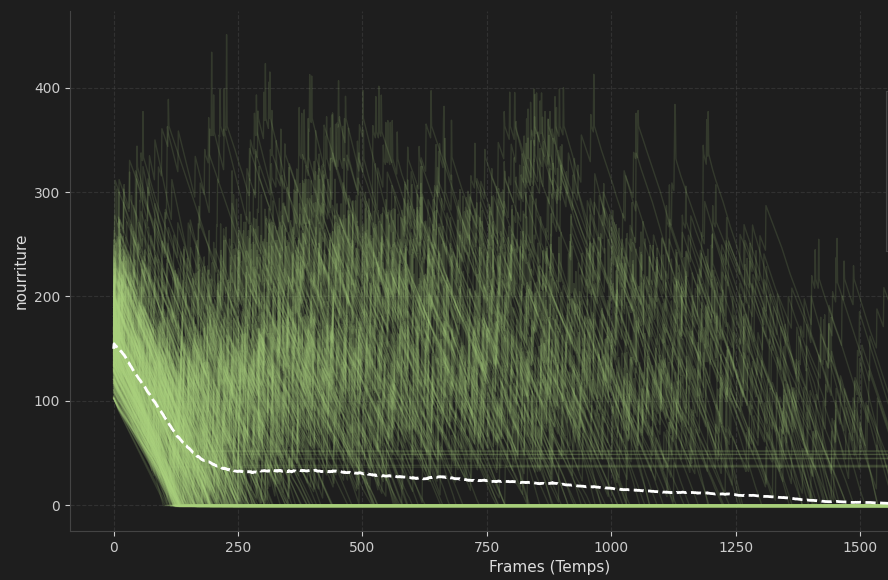Click the 1000 x-axis tick label

611,547
